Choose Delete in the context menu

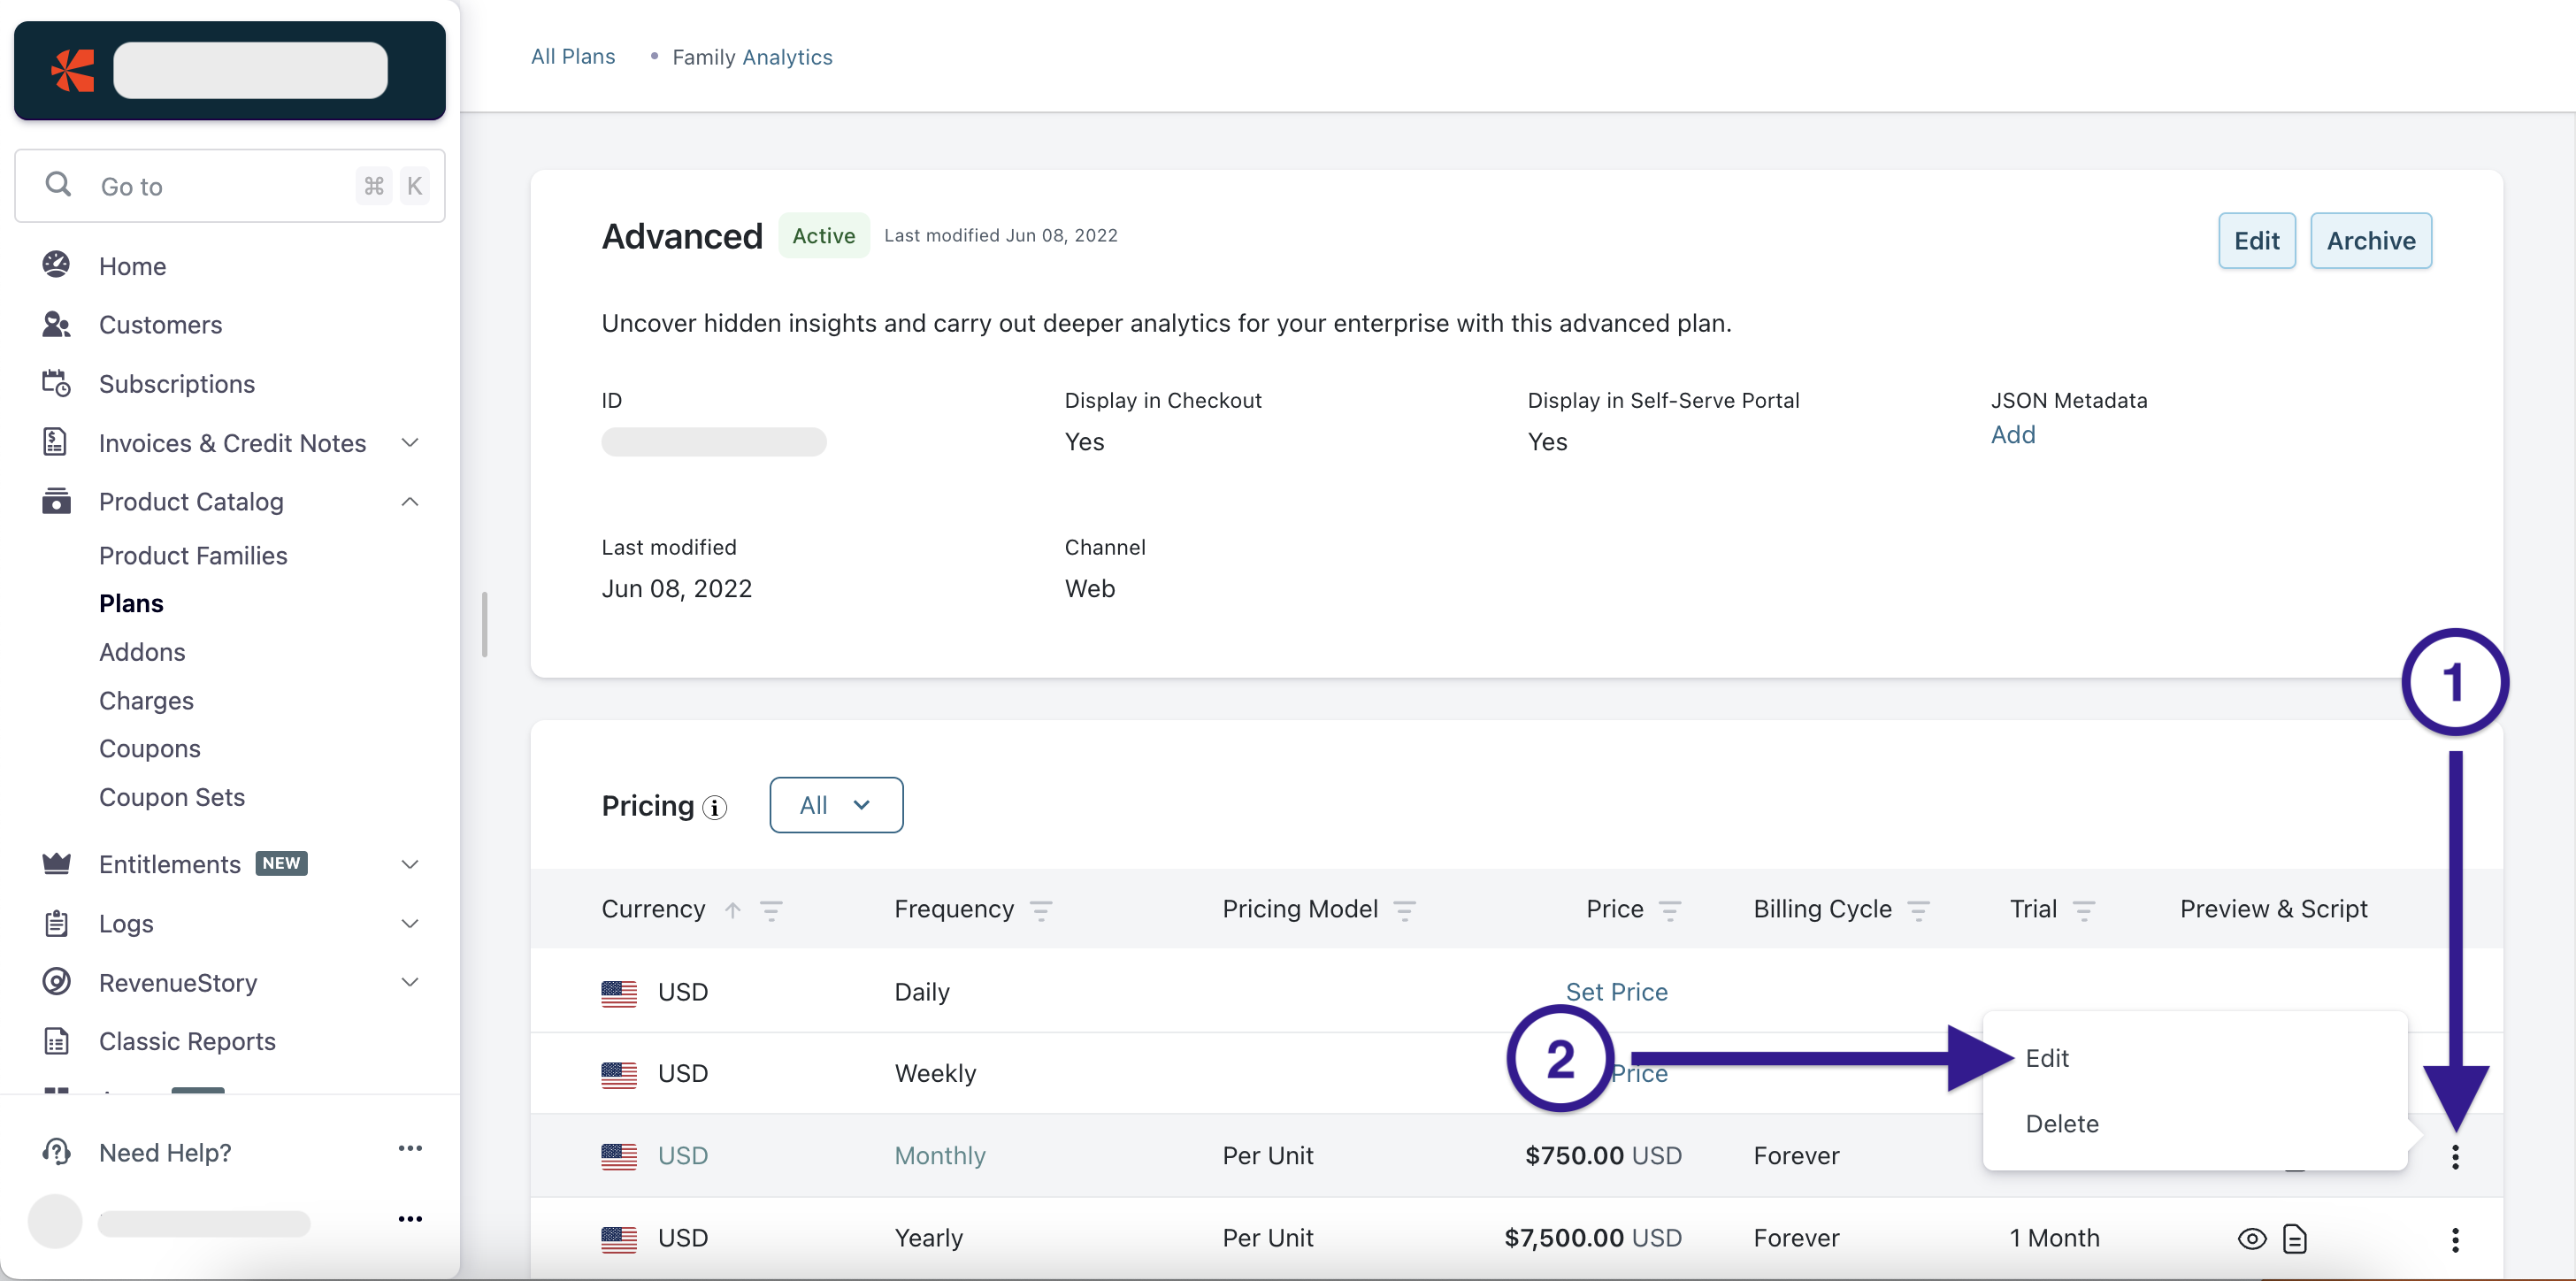tap(2062, 1124)
